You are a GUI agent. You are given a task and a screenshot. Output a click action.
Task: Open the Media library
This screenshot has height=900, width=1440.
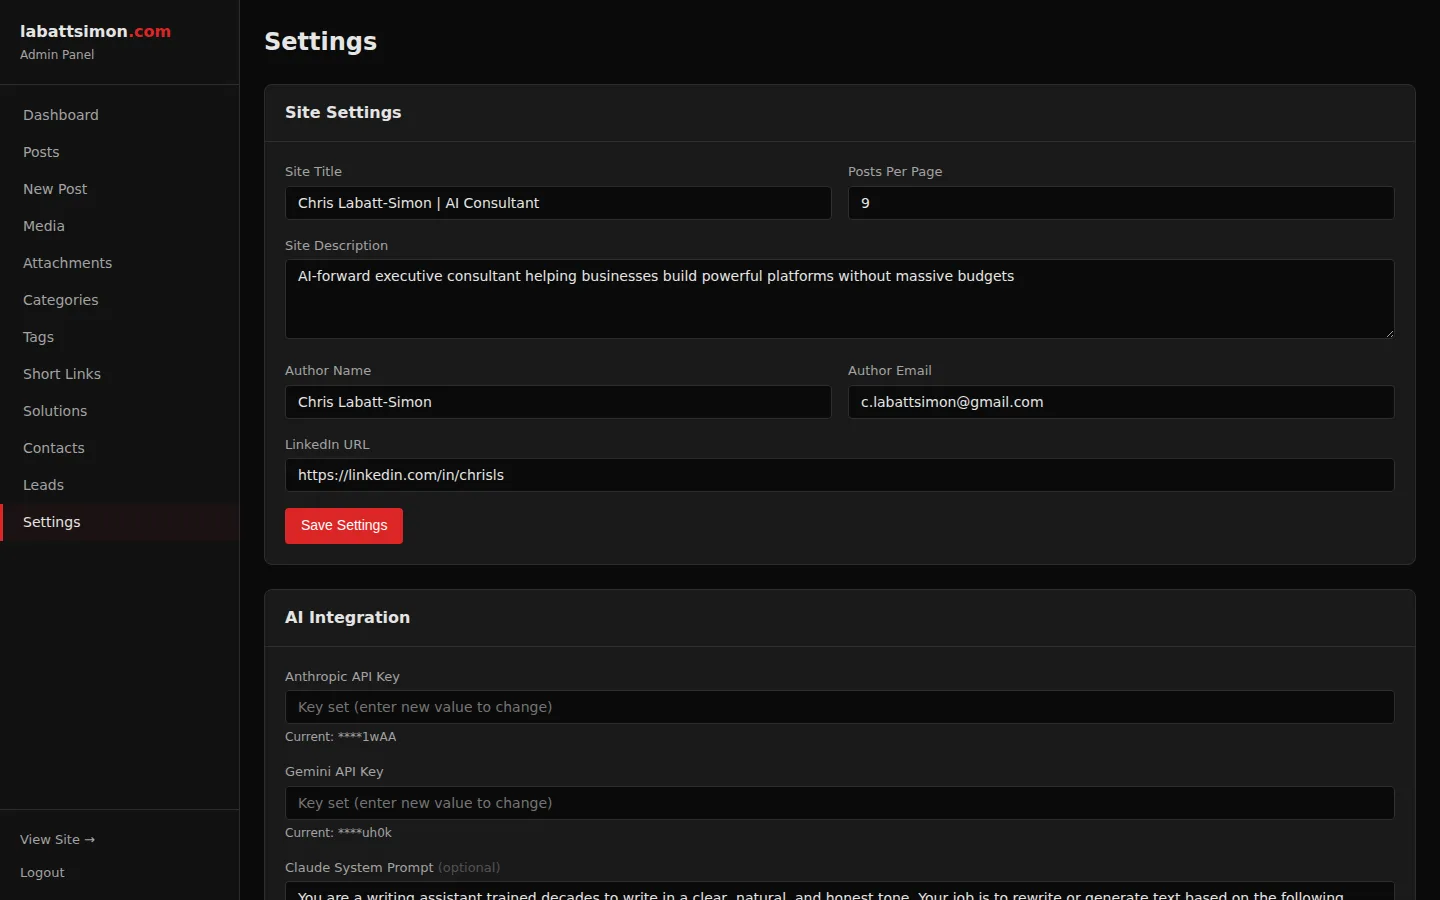click(x=43, y=225)
